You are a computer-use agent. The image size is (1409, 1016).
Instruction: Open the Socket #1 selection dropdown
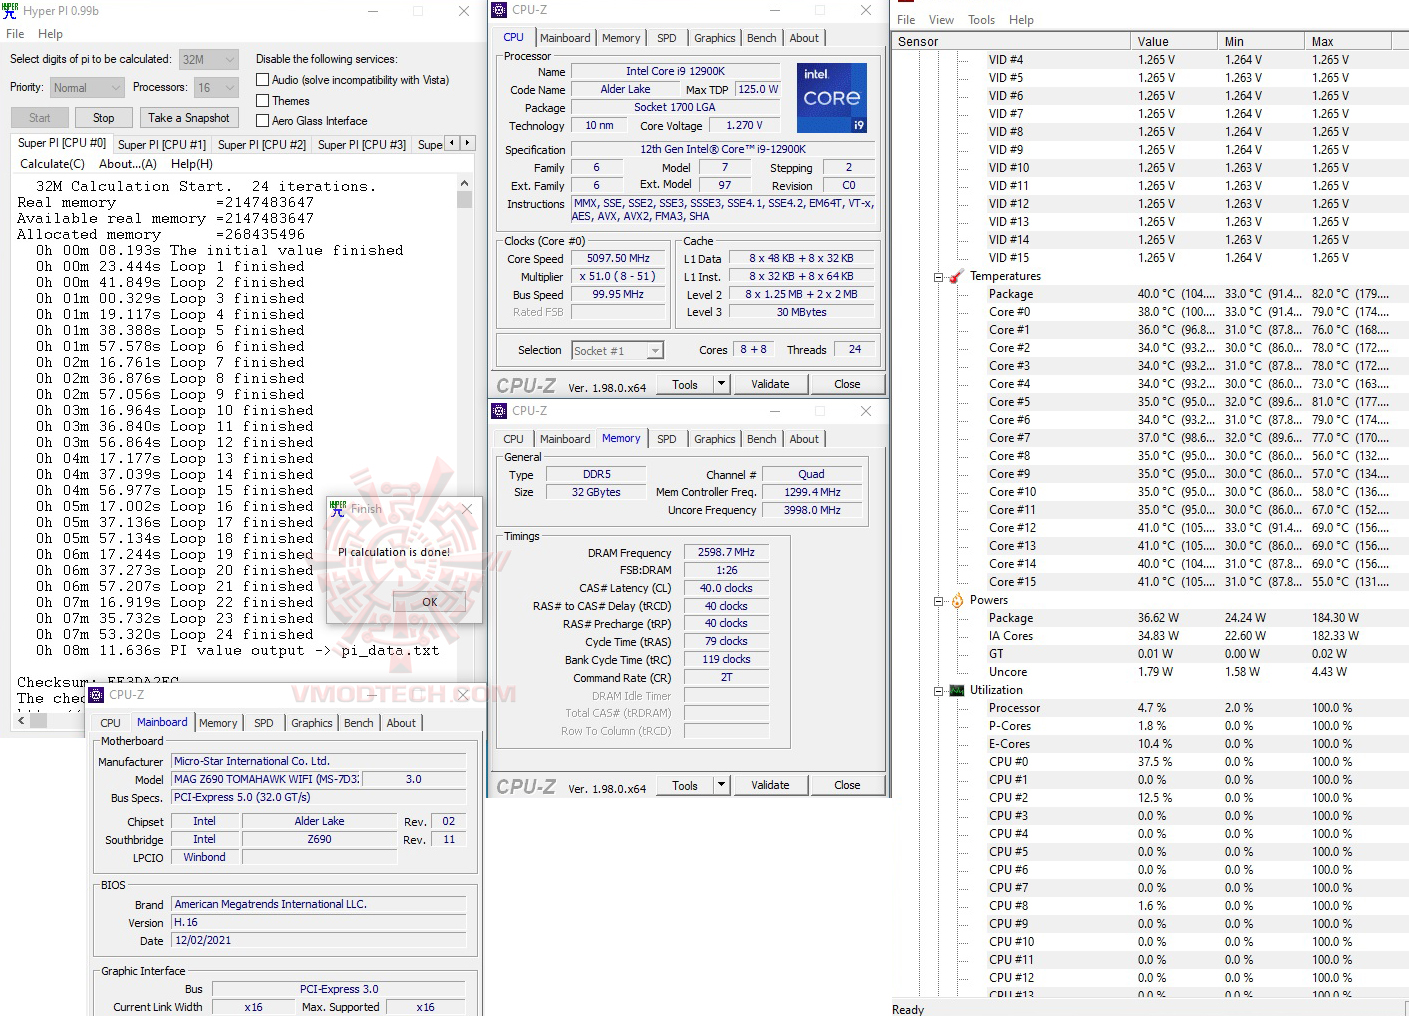pos(618,351)
